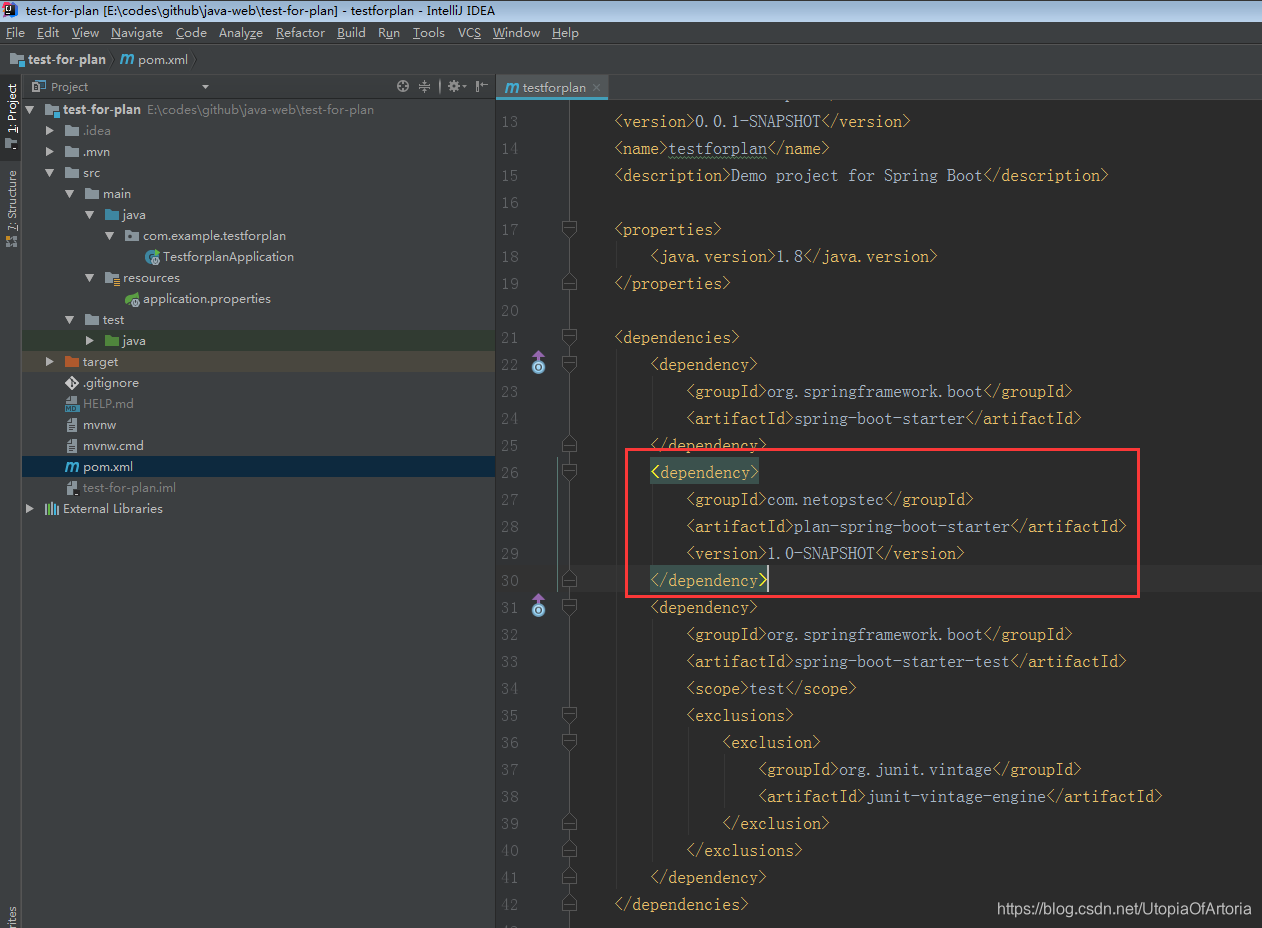Hide the Project tool window with pin icon
The image size is (1262, 928).
(482, 87)
